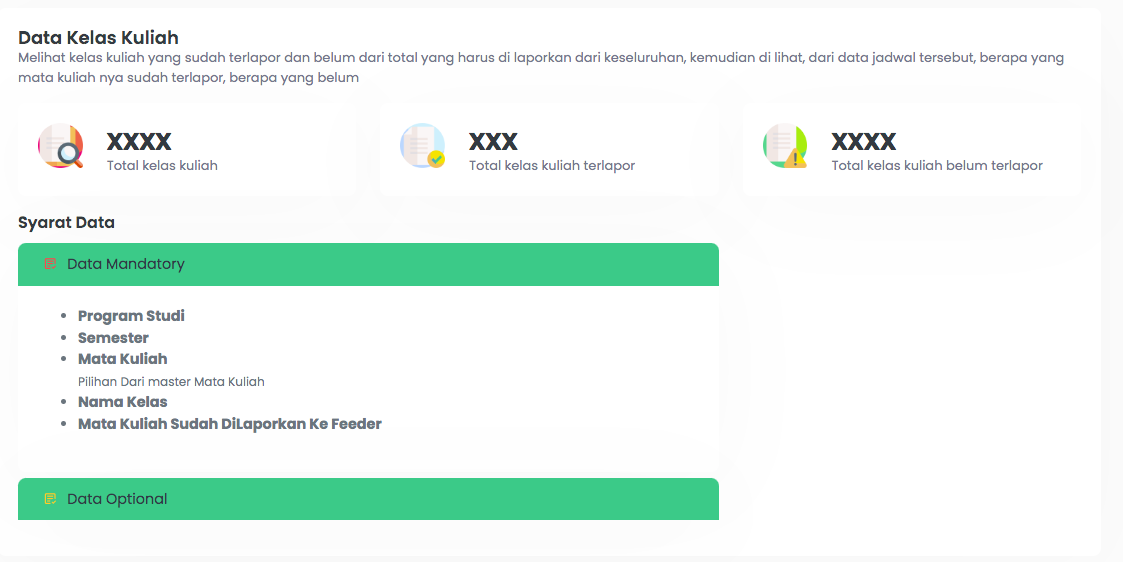This screenshot has height=562, width=1123.
Task: Select the Semester list item
Action: click(113, 338)
